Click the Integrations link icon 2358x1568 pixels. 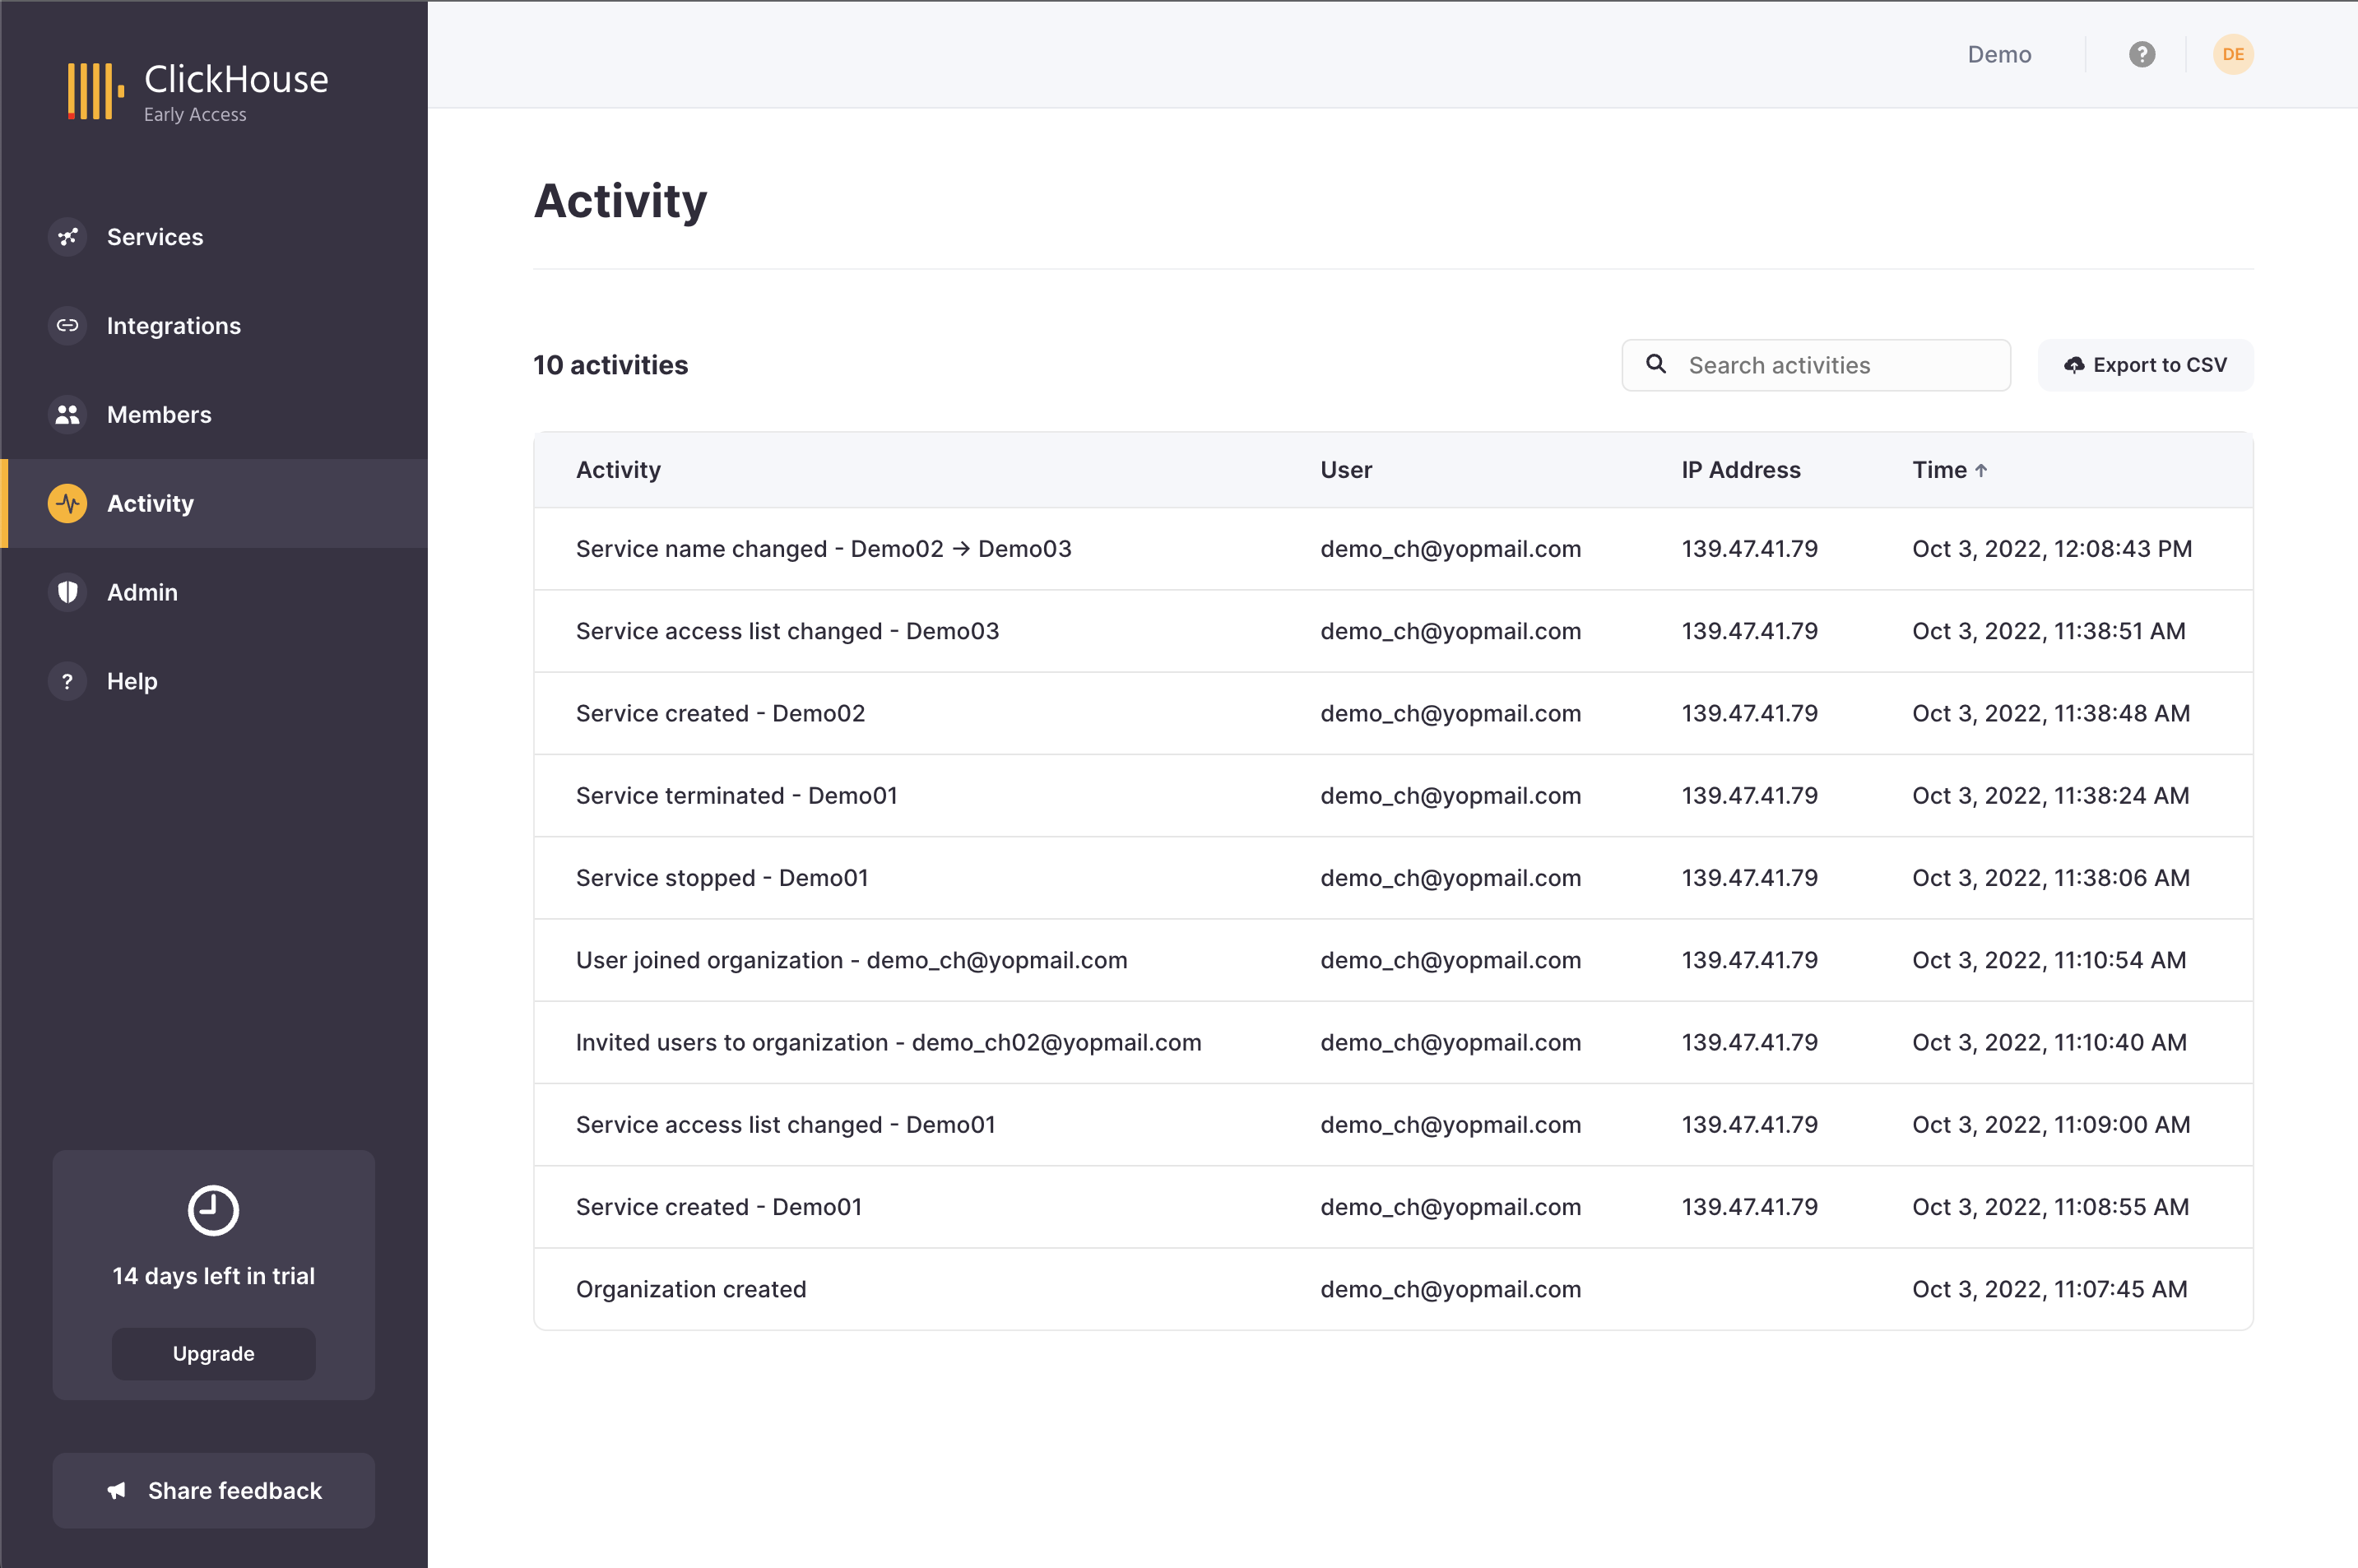click(67, 326)
